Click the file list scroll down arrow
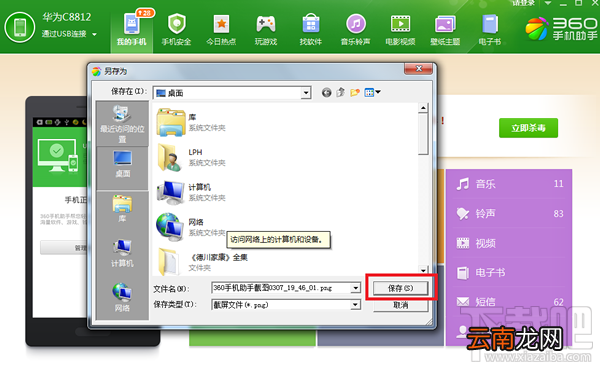600x367 pixels. (423, 270)
